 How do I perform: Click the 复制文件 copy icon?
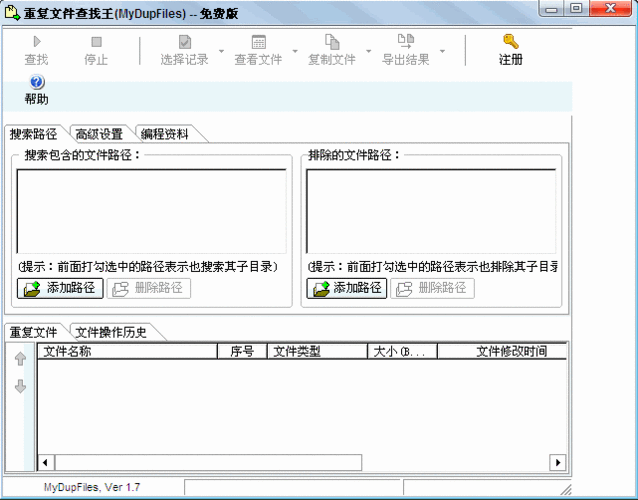pyautogui.click(x=332, y=41)
